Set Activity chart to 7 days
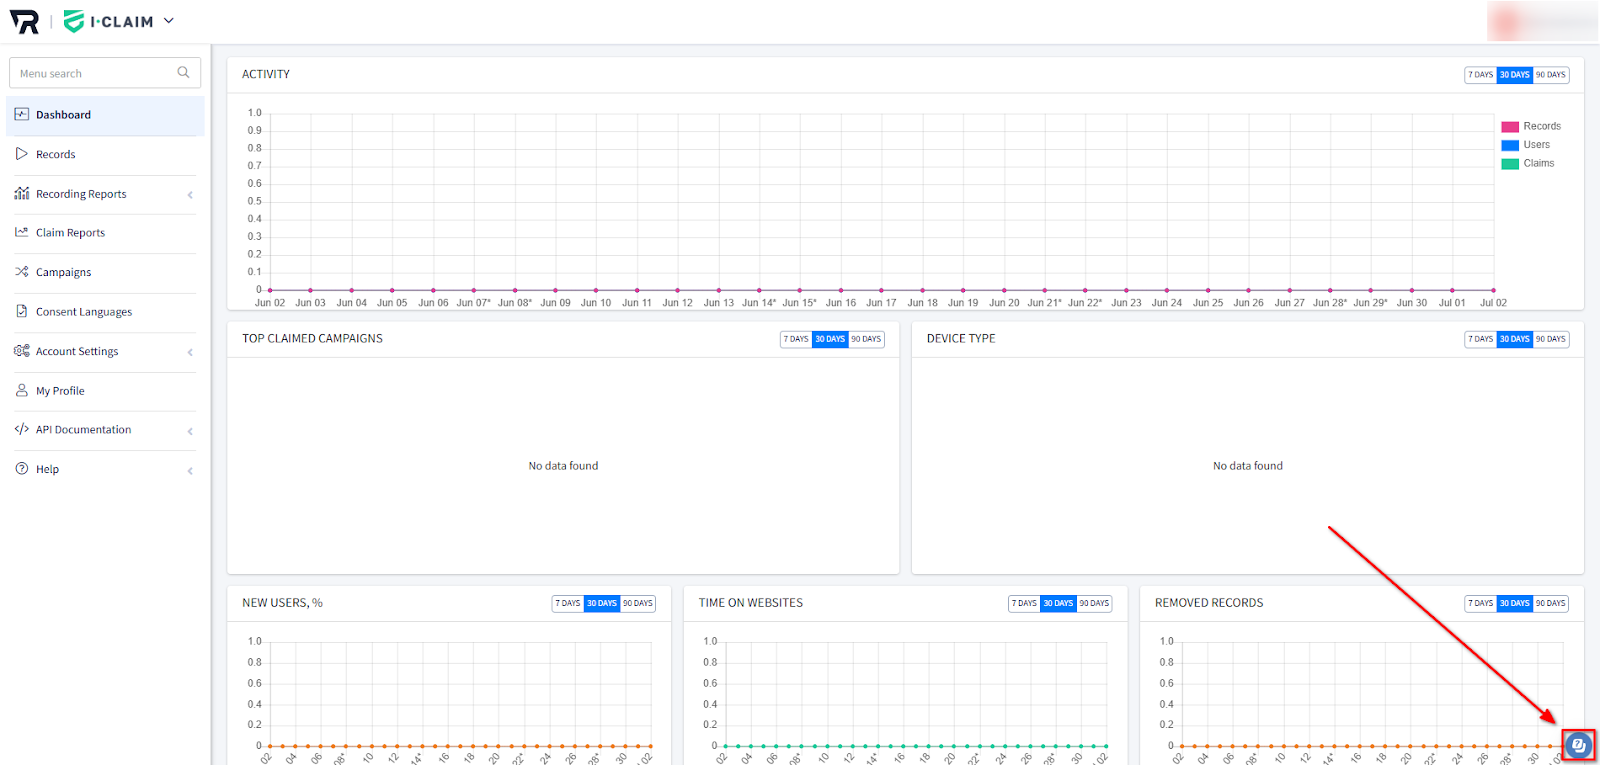The height and width of the screenshot is (765, 1600). (1481, 75)
